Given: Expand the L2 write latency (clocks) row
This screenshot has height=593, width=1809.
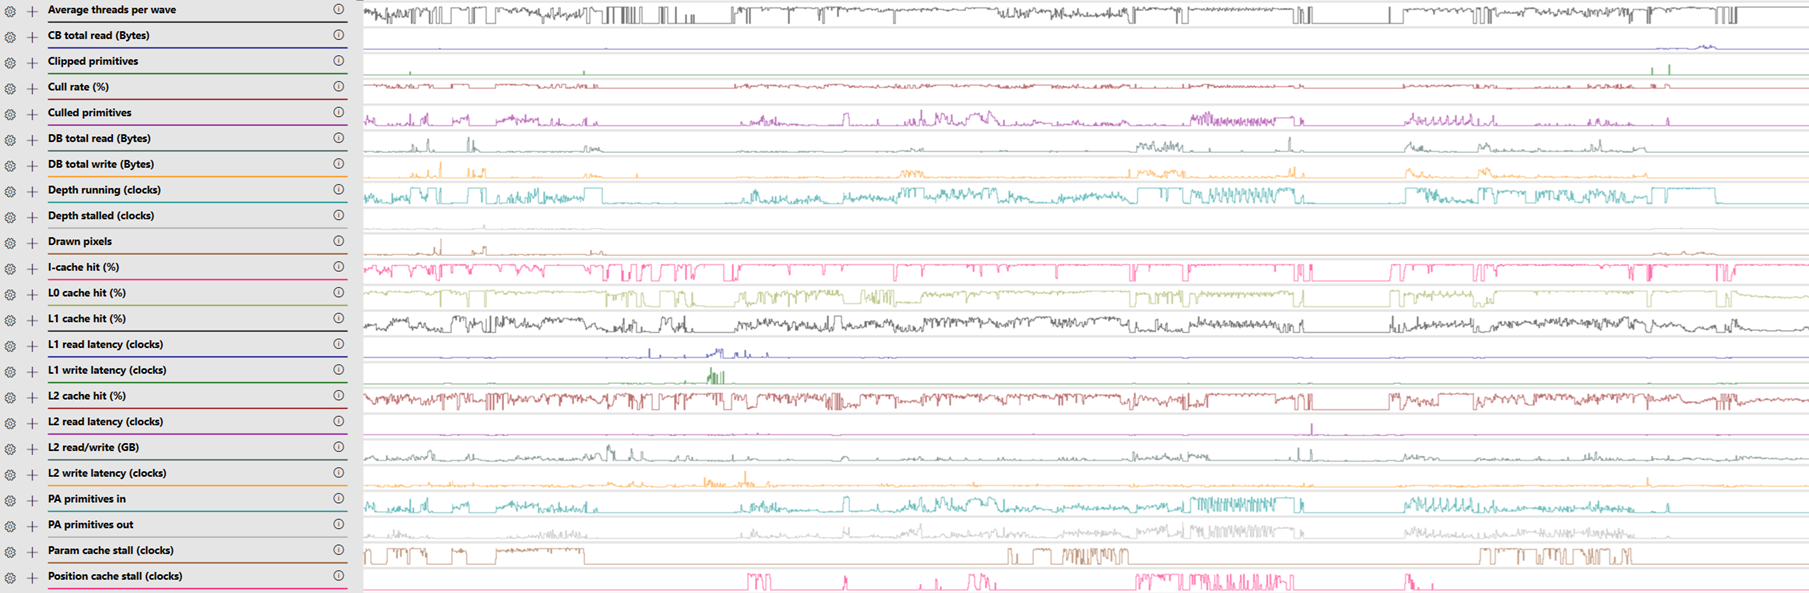Looking at the screenshot, I should 32,474.
